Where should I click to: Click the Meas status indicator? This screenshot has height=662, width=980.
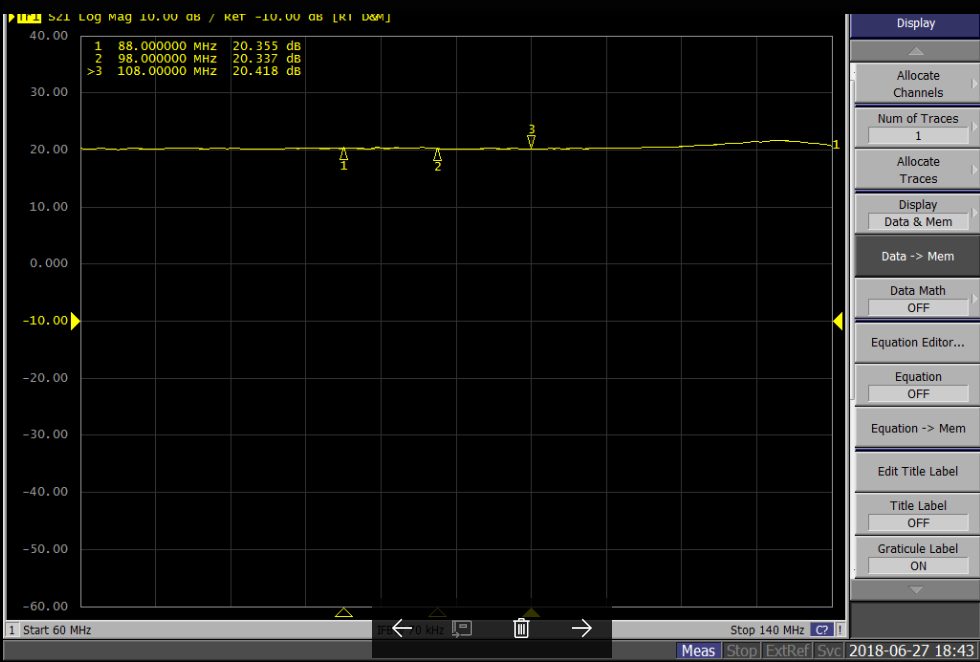click(x=698, y=651)
